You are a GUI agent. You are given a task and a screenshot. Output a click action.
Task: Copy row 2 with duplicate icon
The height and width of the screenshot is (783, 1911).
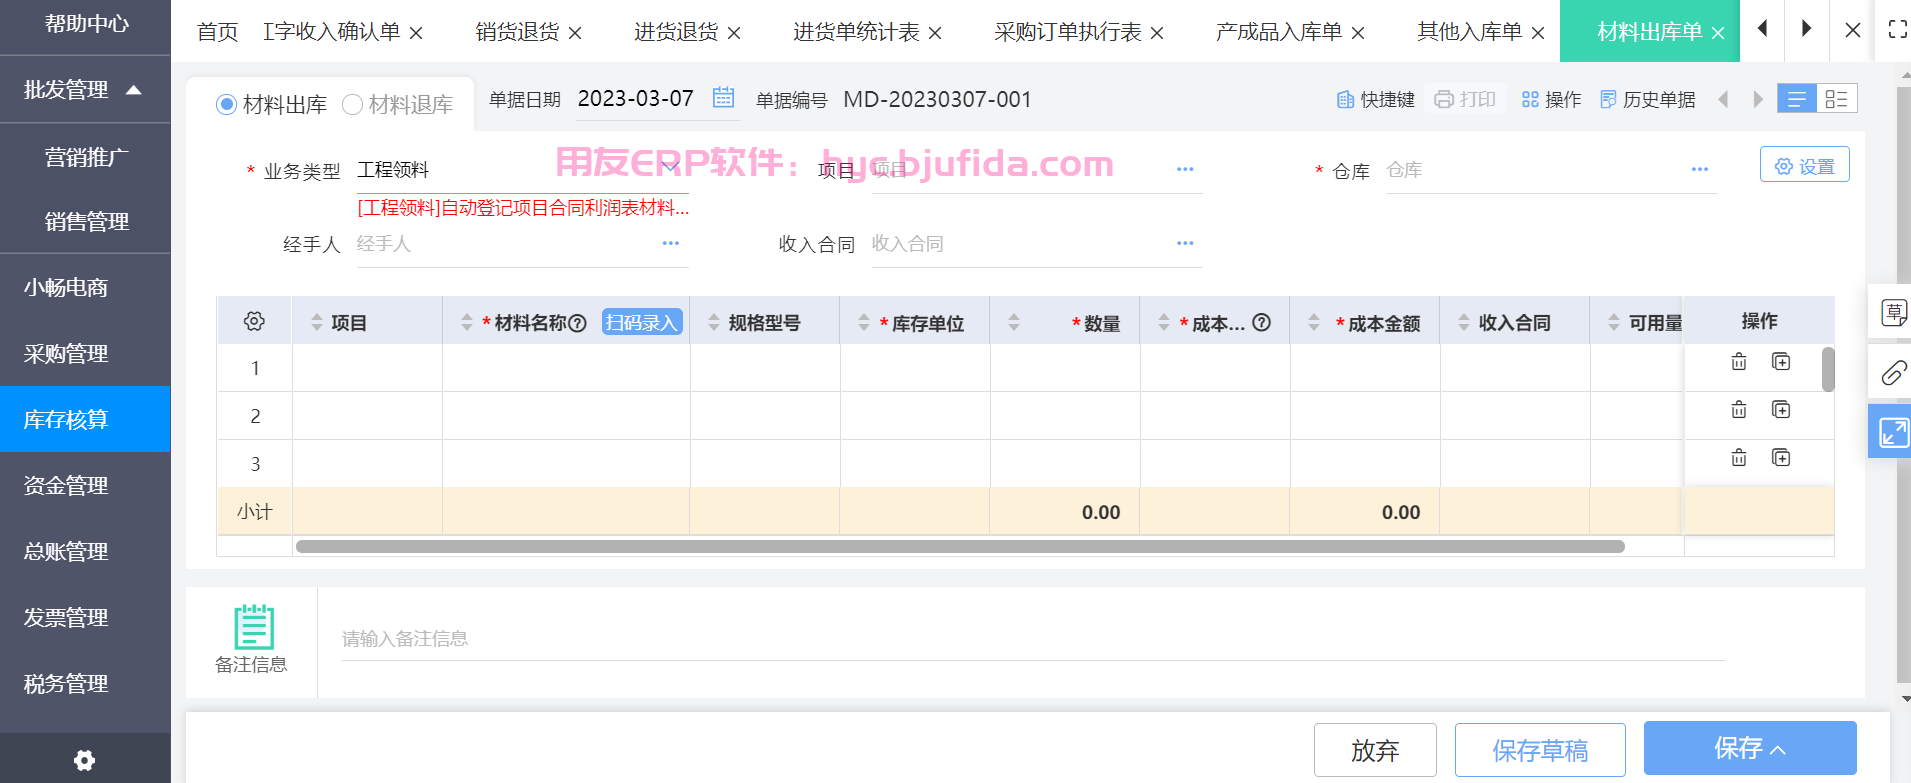point(1781,410)
